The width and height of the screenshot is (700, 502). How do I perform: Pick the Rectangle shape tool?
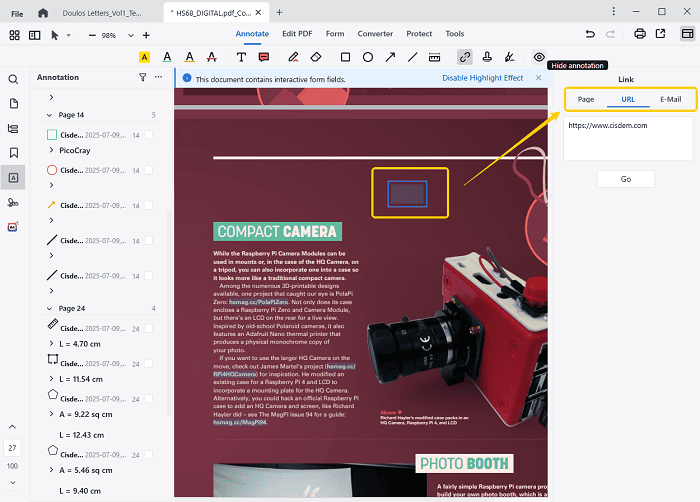(345, 57)
